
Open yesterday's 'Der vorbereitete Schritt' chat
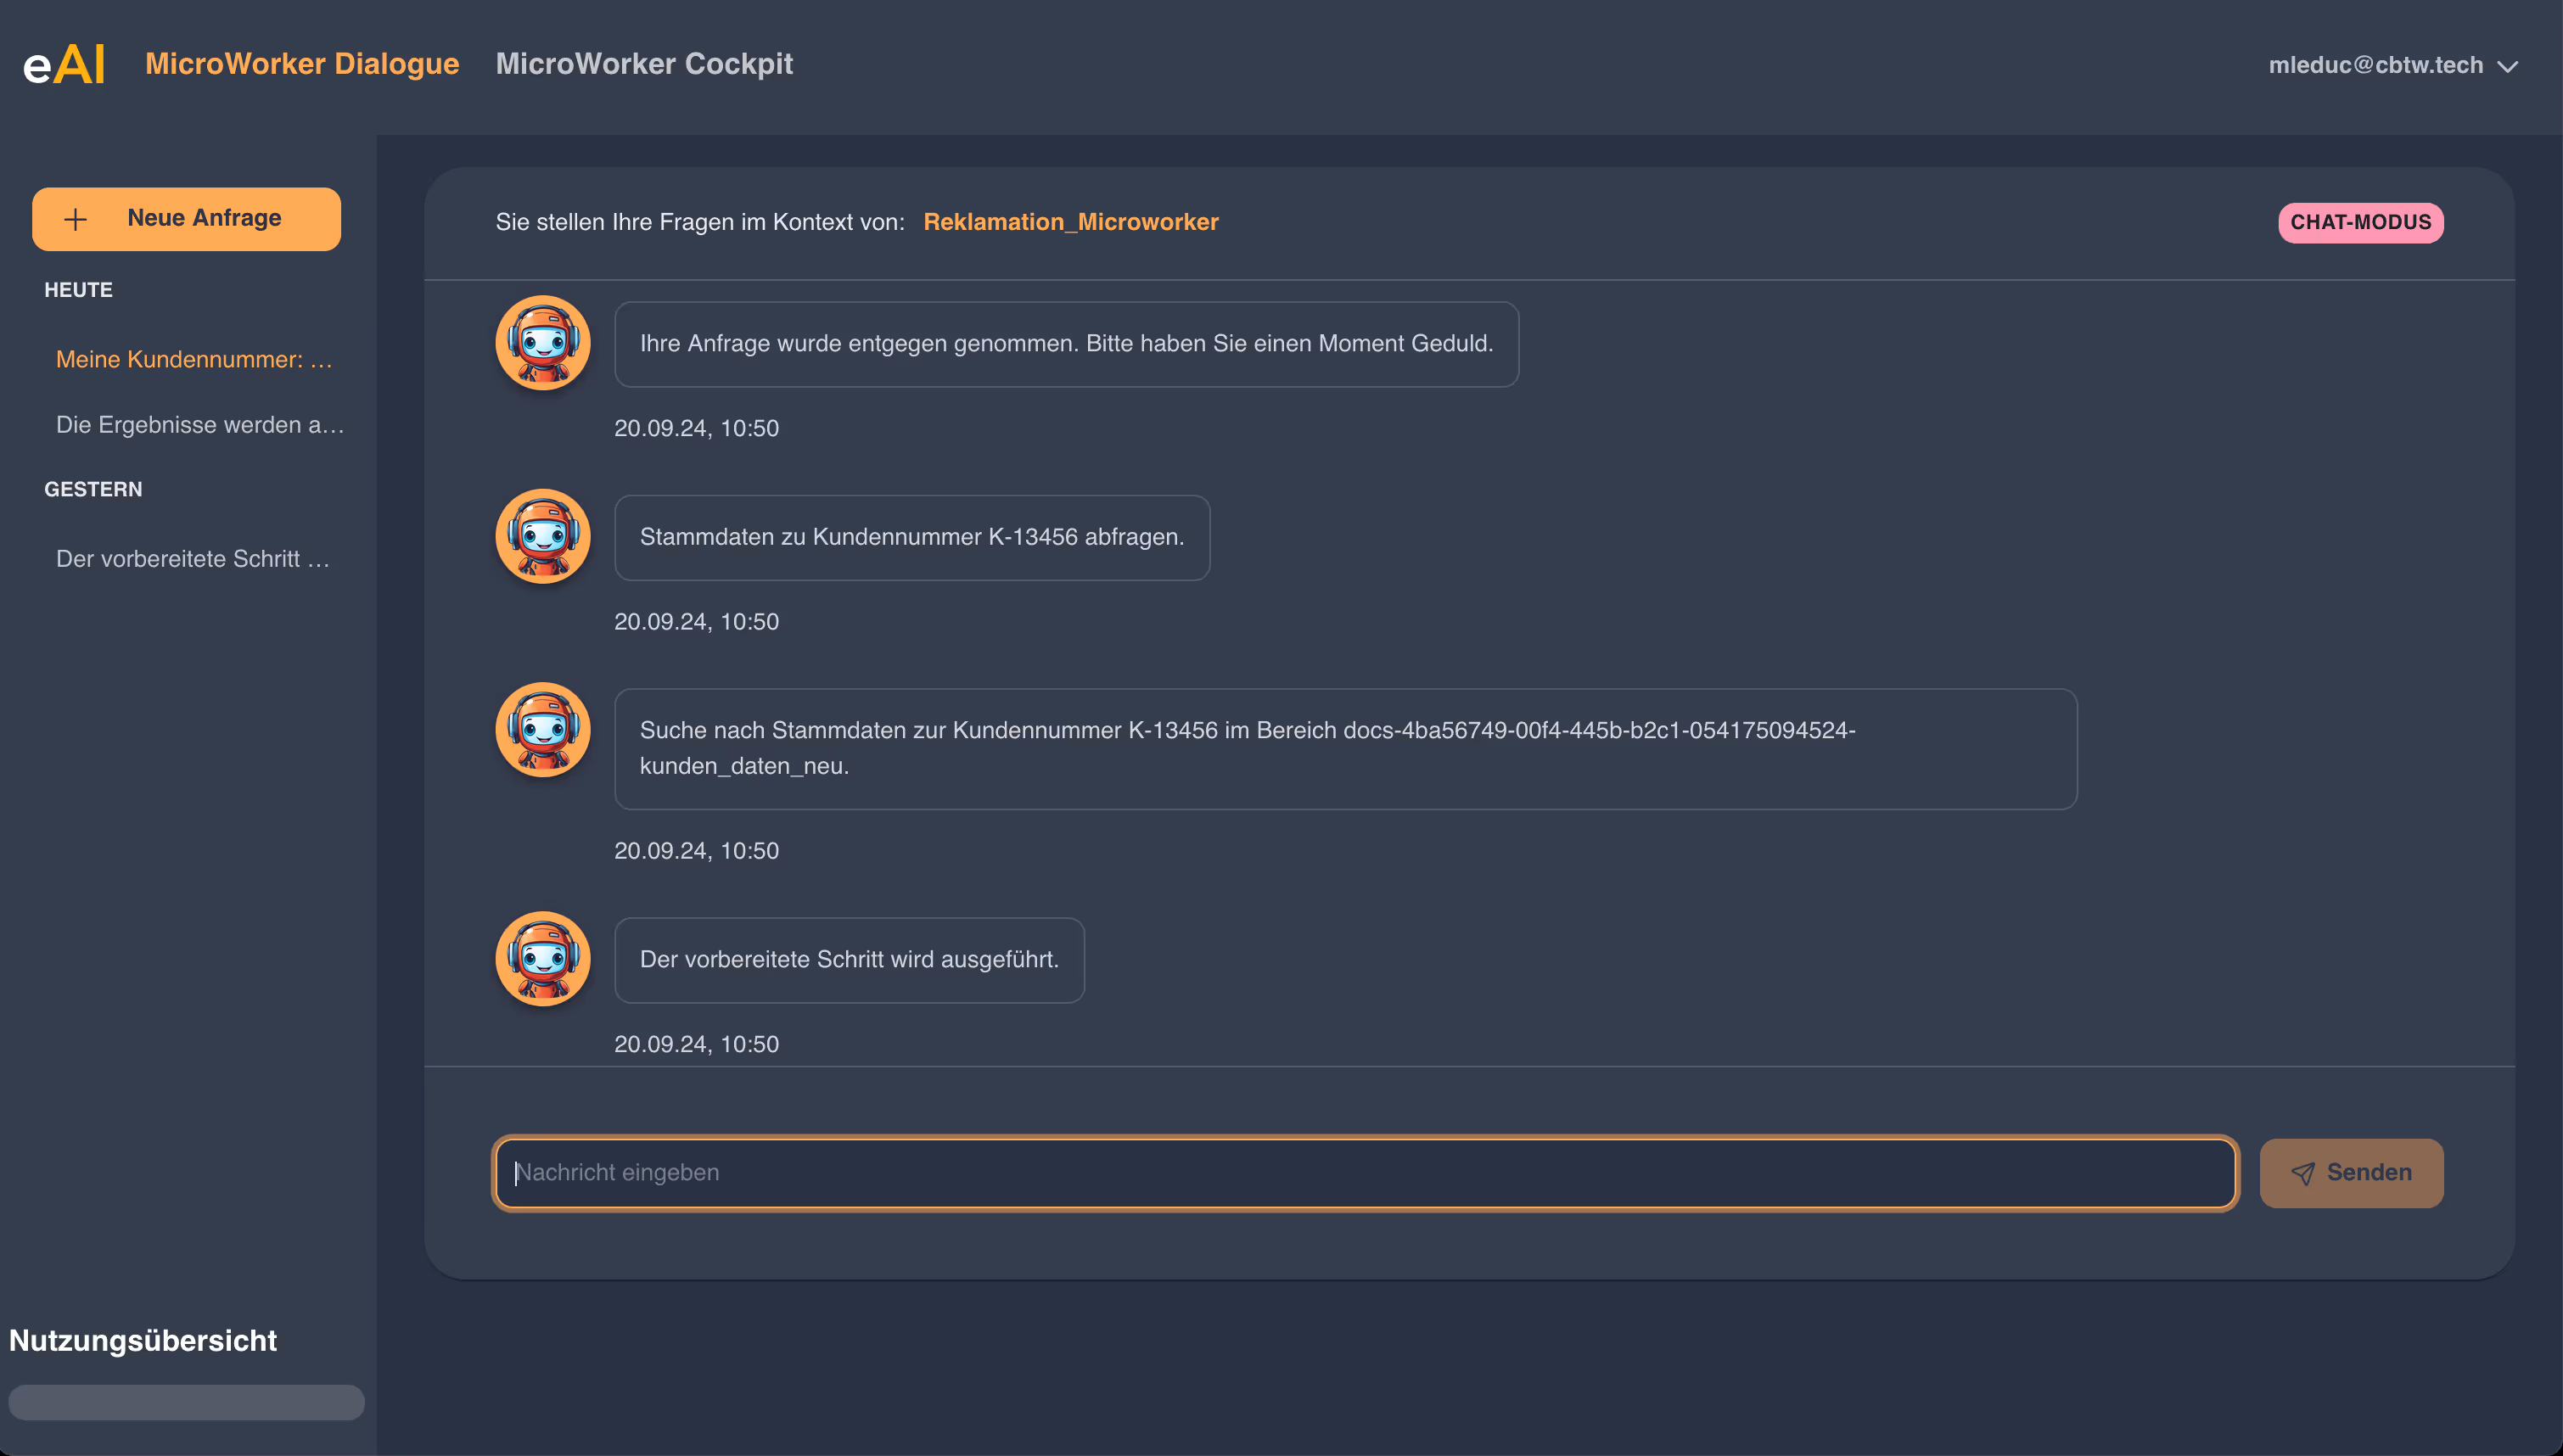pyautogui.click(x=192, y=559)
